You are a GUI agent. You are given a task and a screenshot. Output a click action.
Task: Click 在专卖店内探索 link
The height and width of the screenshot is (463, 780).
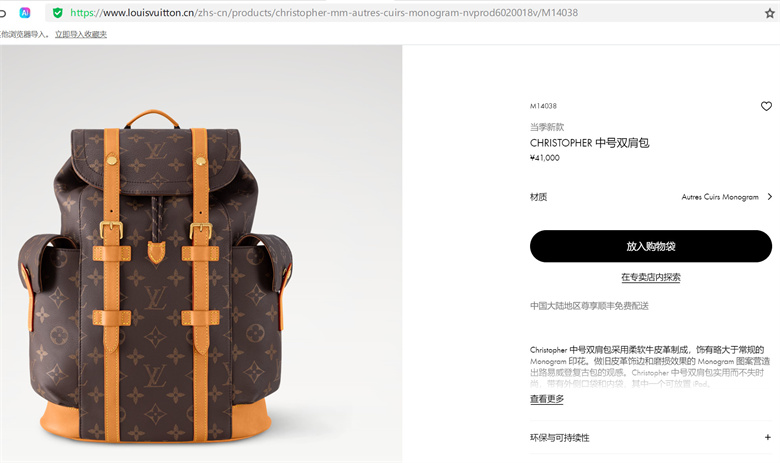click(651, 277)
